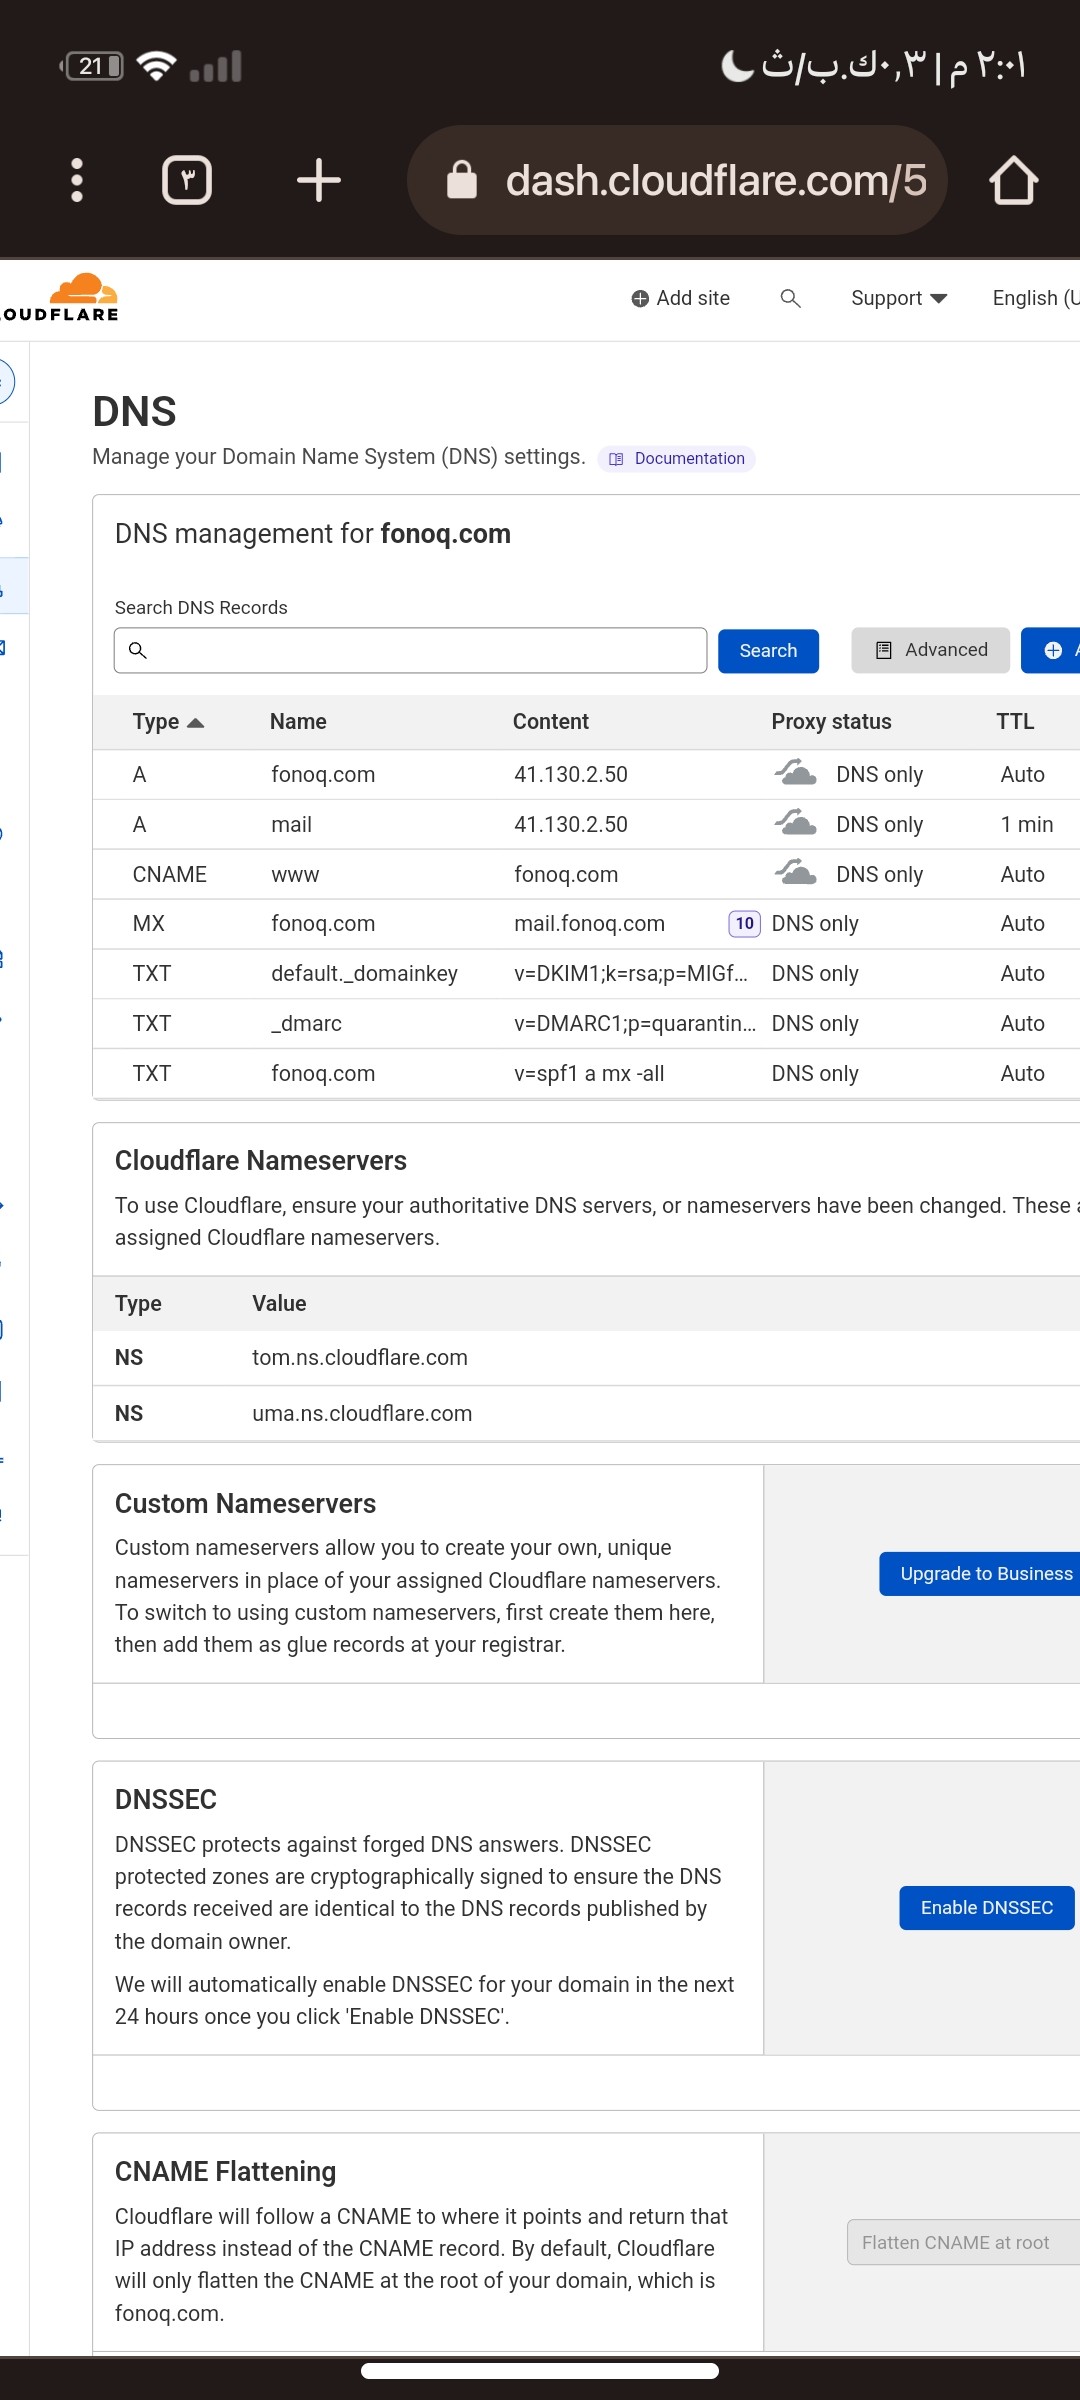Toggle proxy cloud for www CNAME record
Image resolution: width=1080 pixels, height=2400 pixels.
796,874
